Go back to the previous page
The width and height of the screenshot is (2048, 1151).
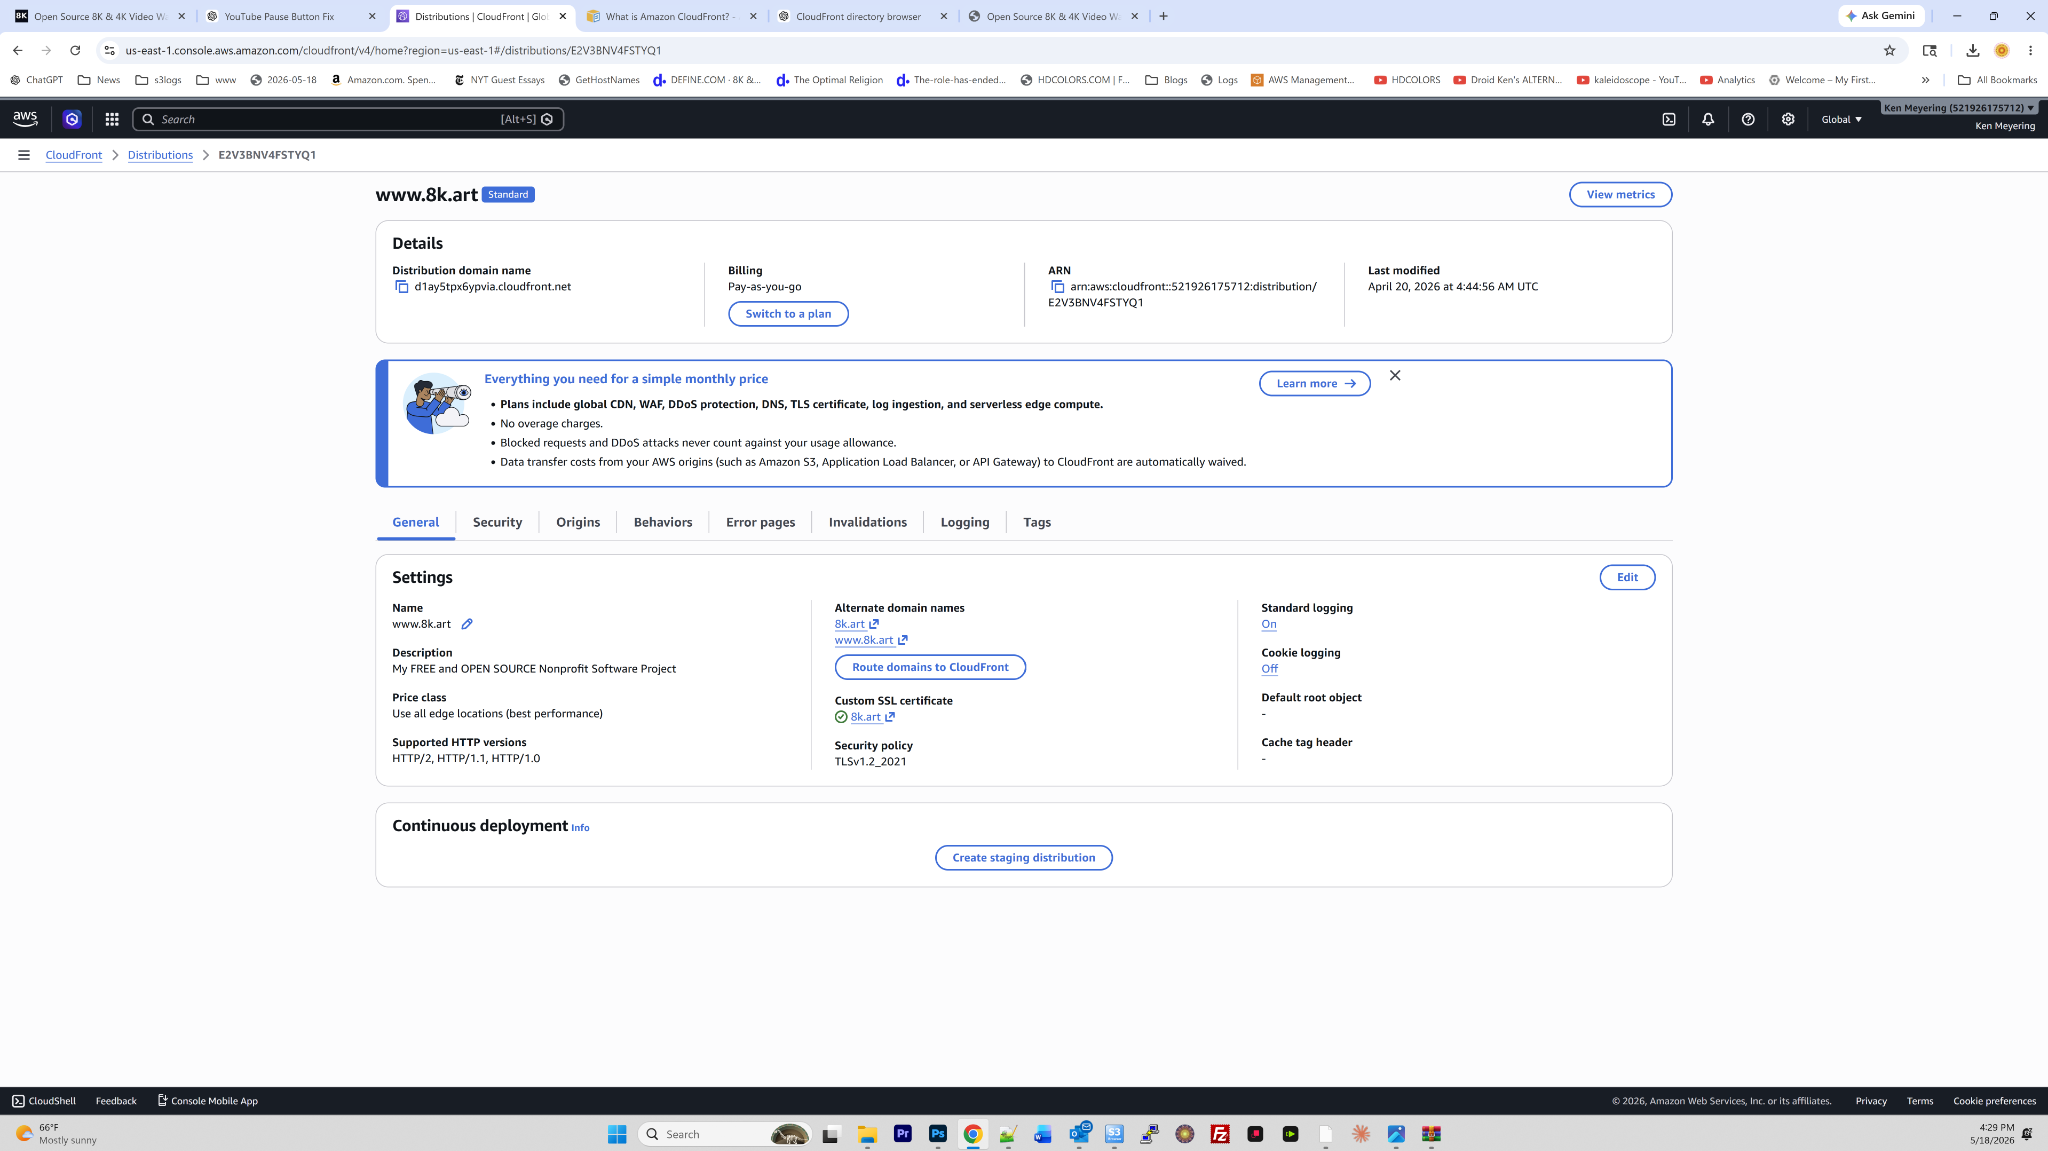pos(18,50)
